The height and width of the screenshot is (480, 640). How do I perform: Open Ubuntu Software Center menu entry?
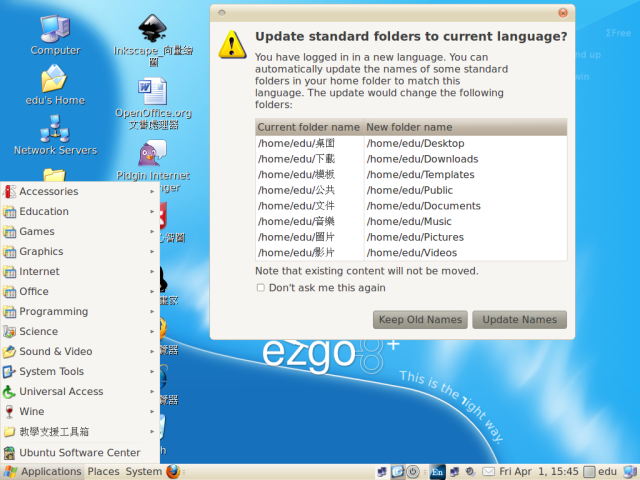point(79,452)
